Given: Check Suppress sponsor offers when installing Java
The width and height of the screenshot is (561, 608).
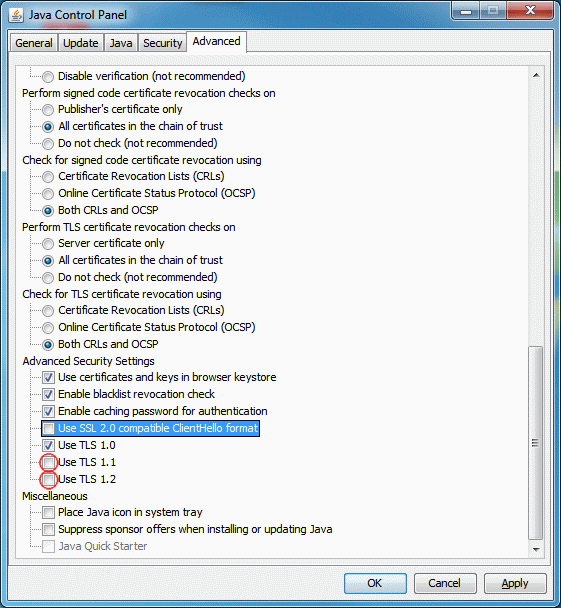Looking at the screenshot, I should pyautogui.click(x=48, y=529).
